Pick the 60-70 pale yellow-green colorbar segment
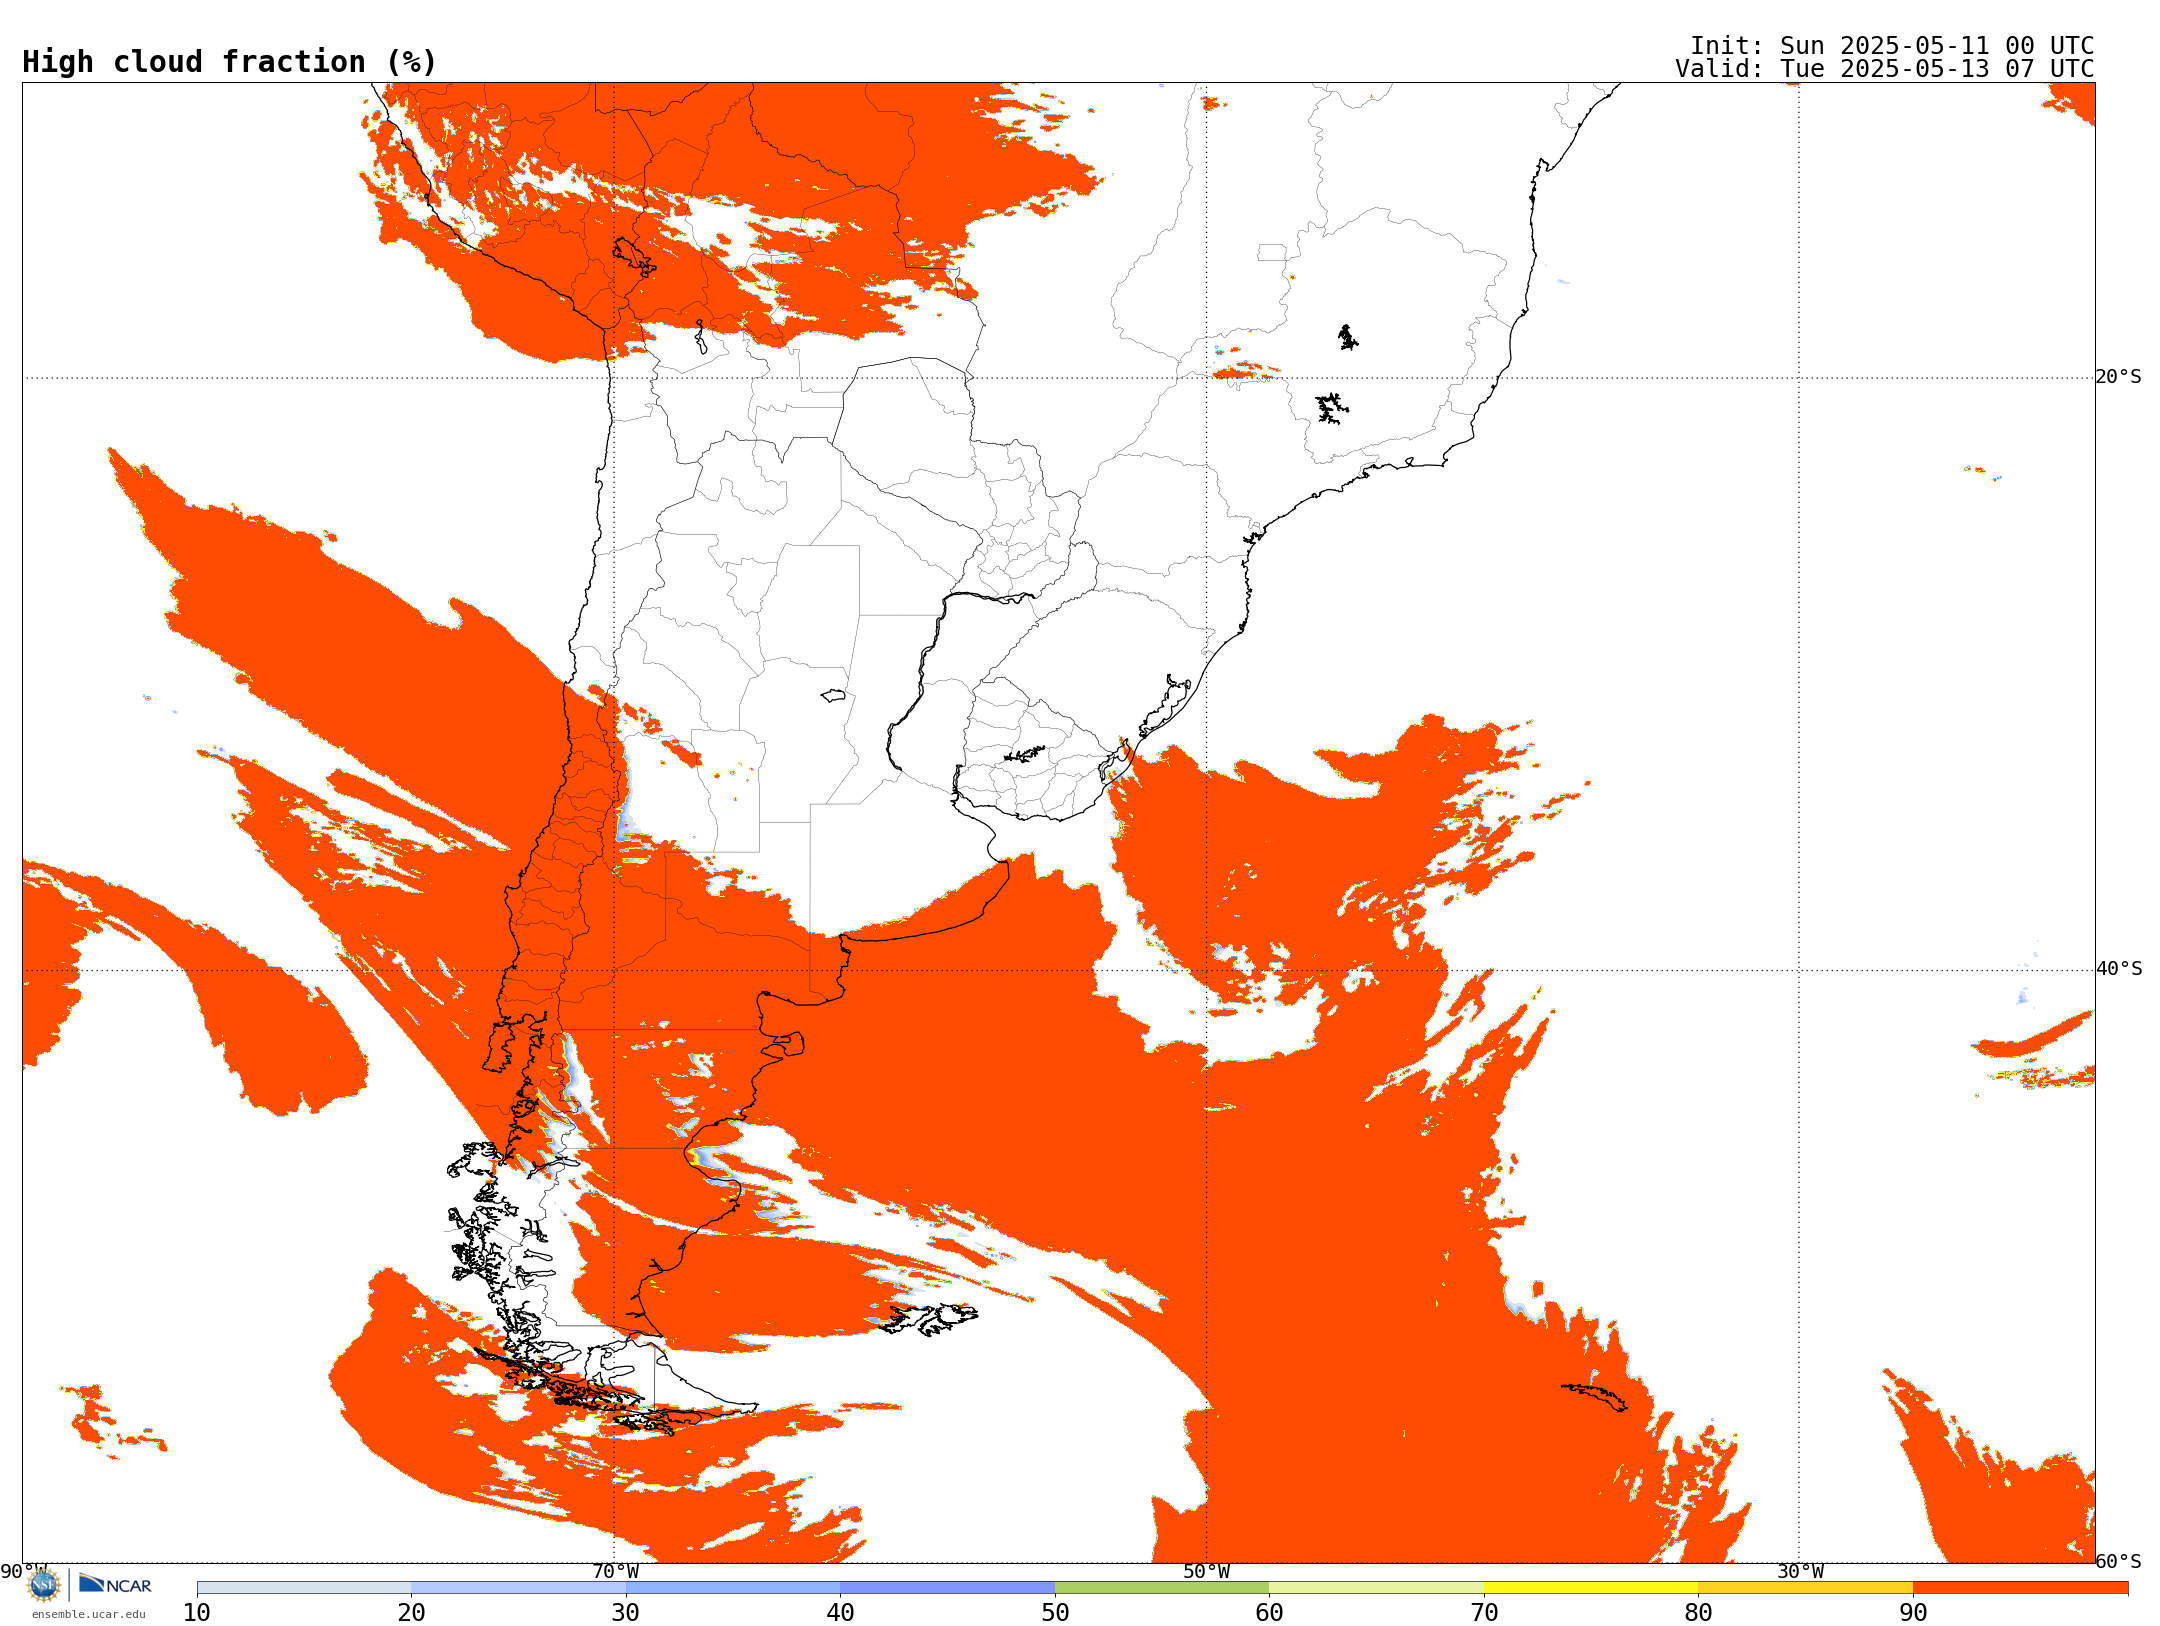This screenshot has width=2160, height=1626. pyautogui.click(x=1376, y=1588)
